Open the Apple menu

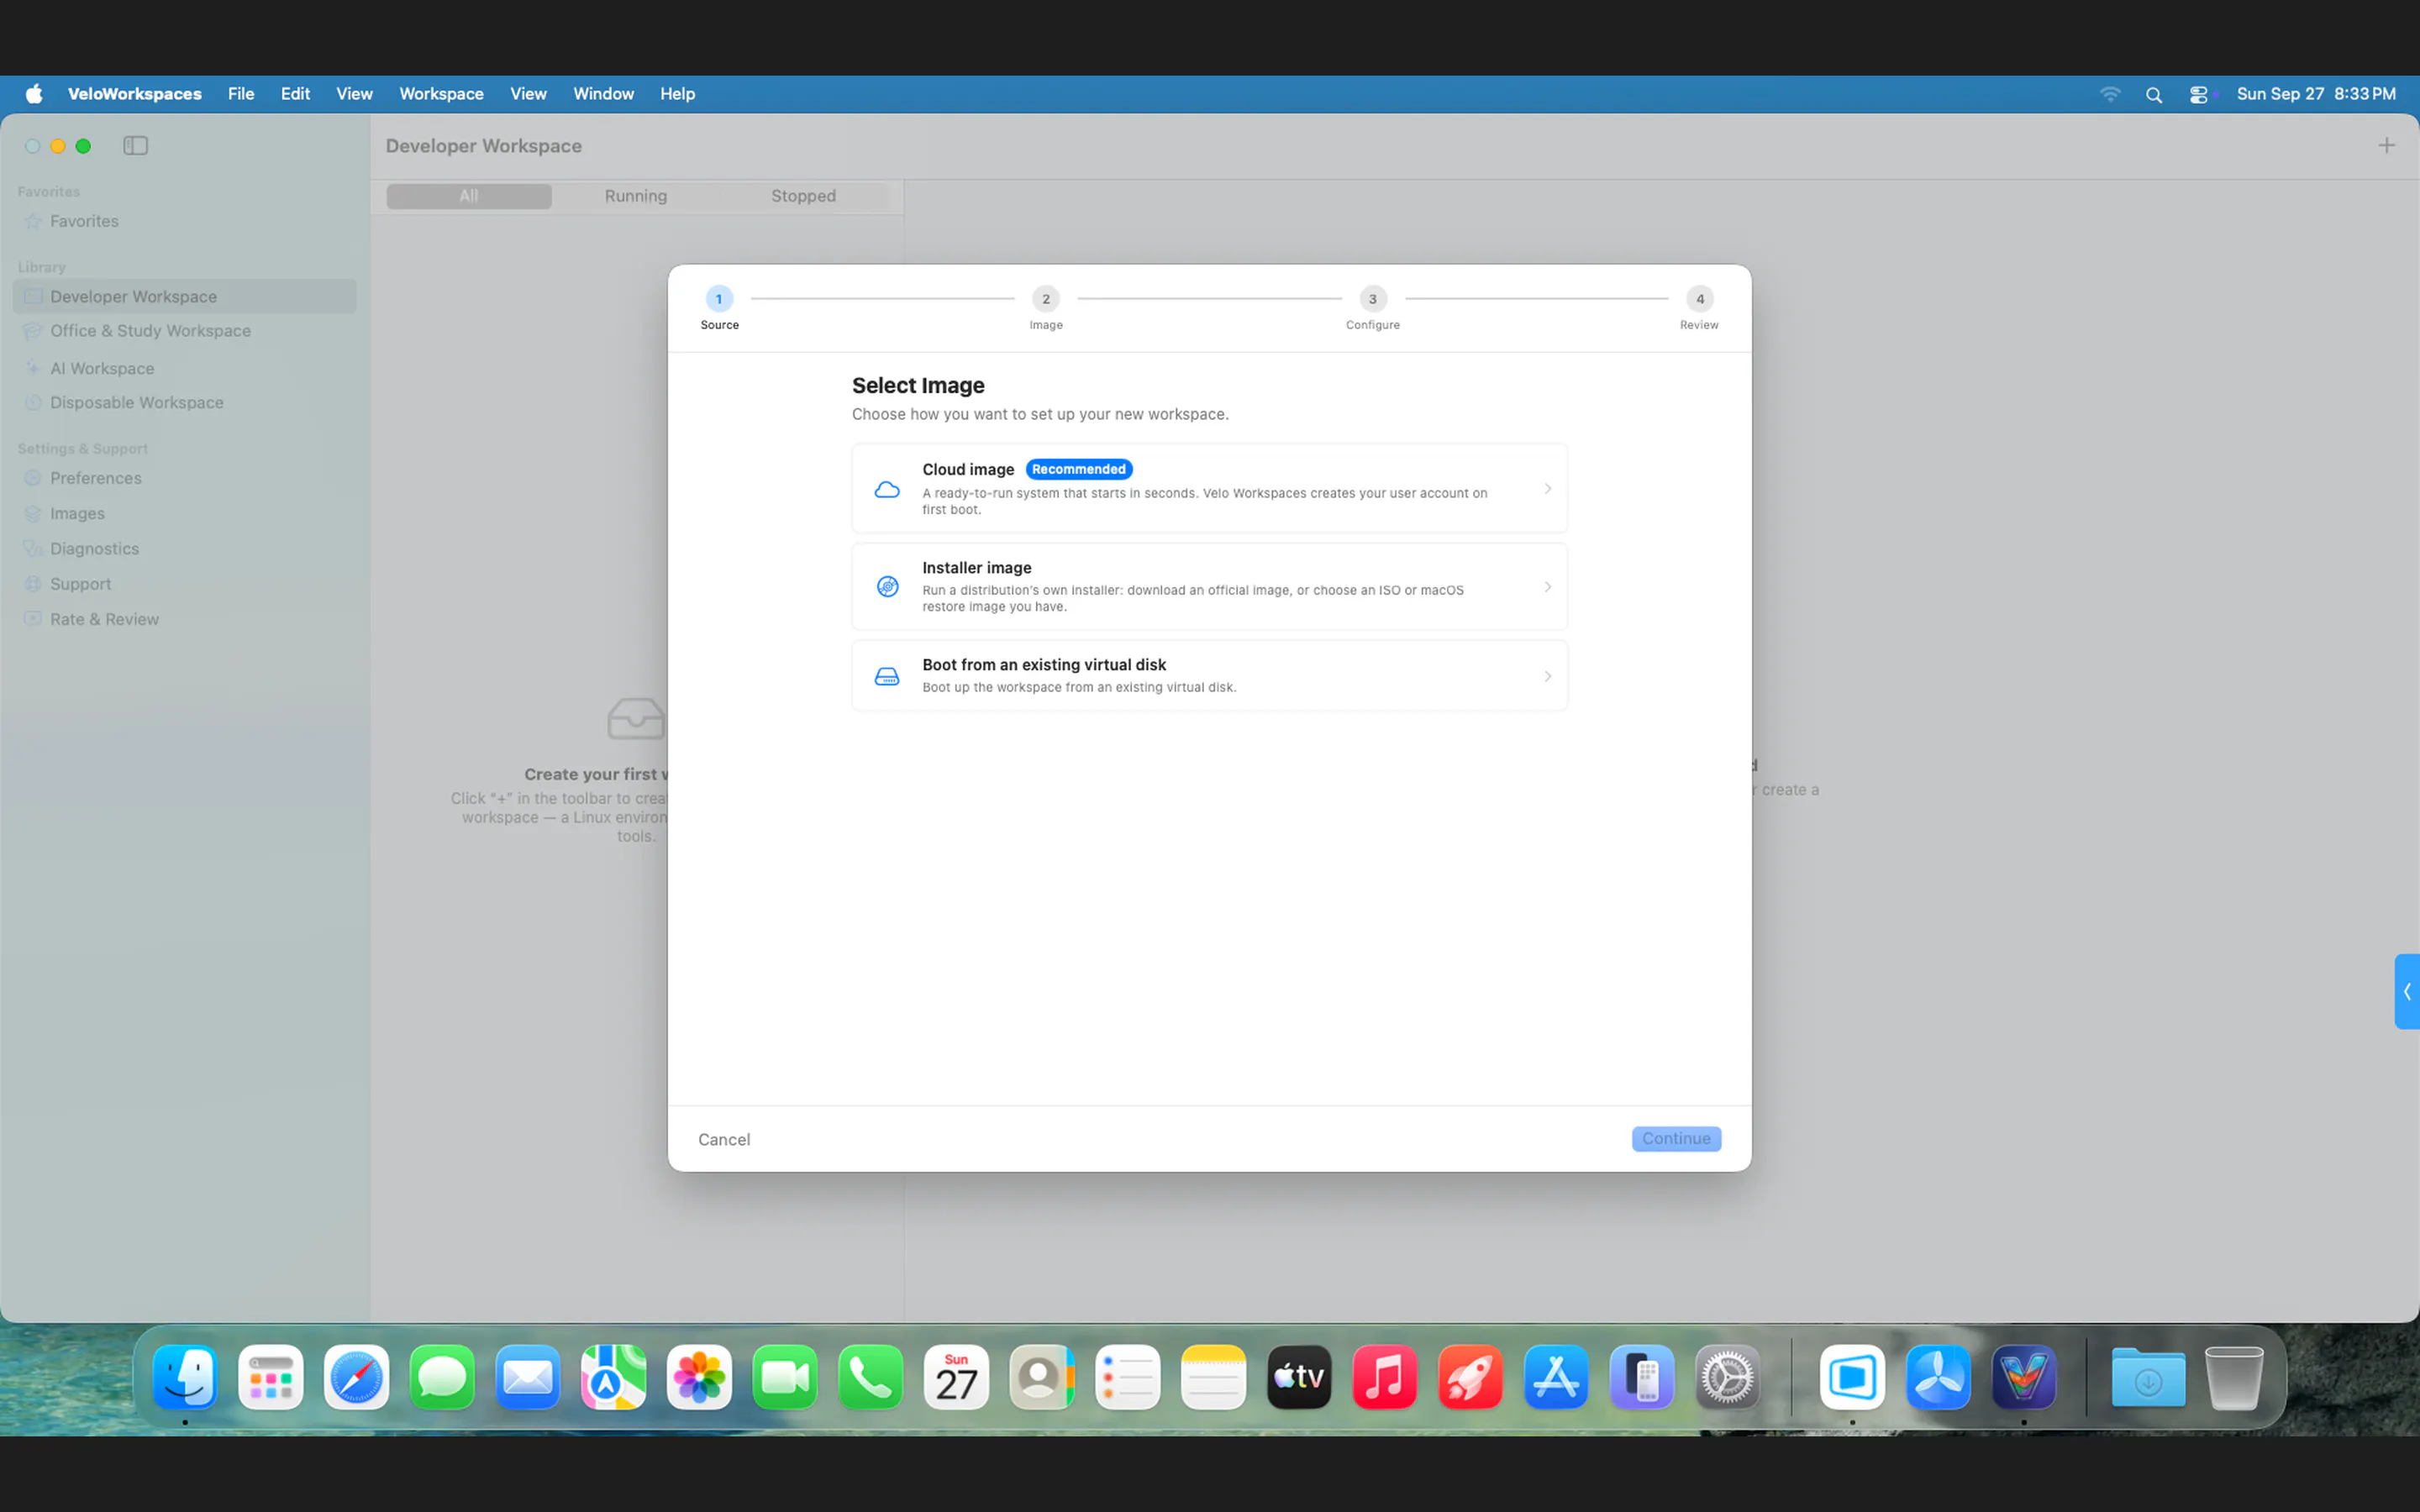click(34, 94)
